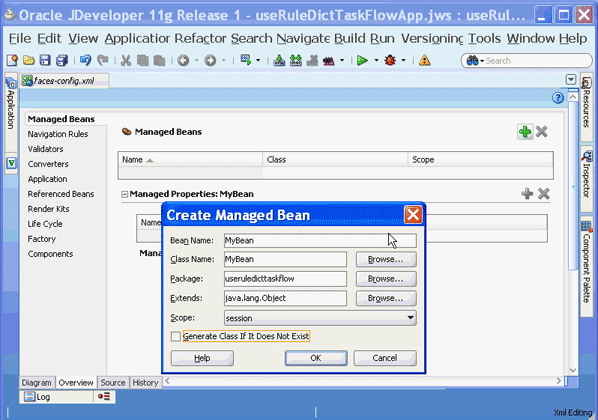Image resolution: width=598 pixels, height=420 pixels.
Task: Open the Tools menu
Action: 484,39
